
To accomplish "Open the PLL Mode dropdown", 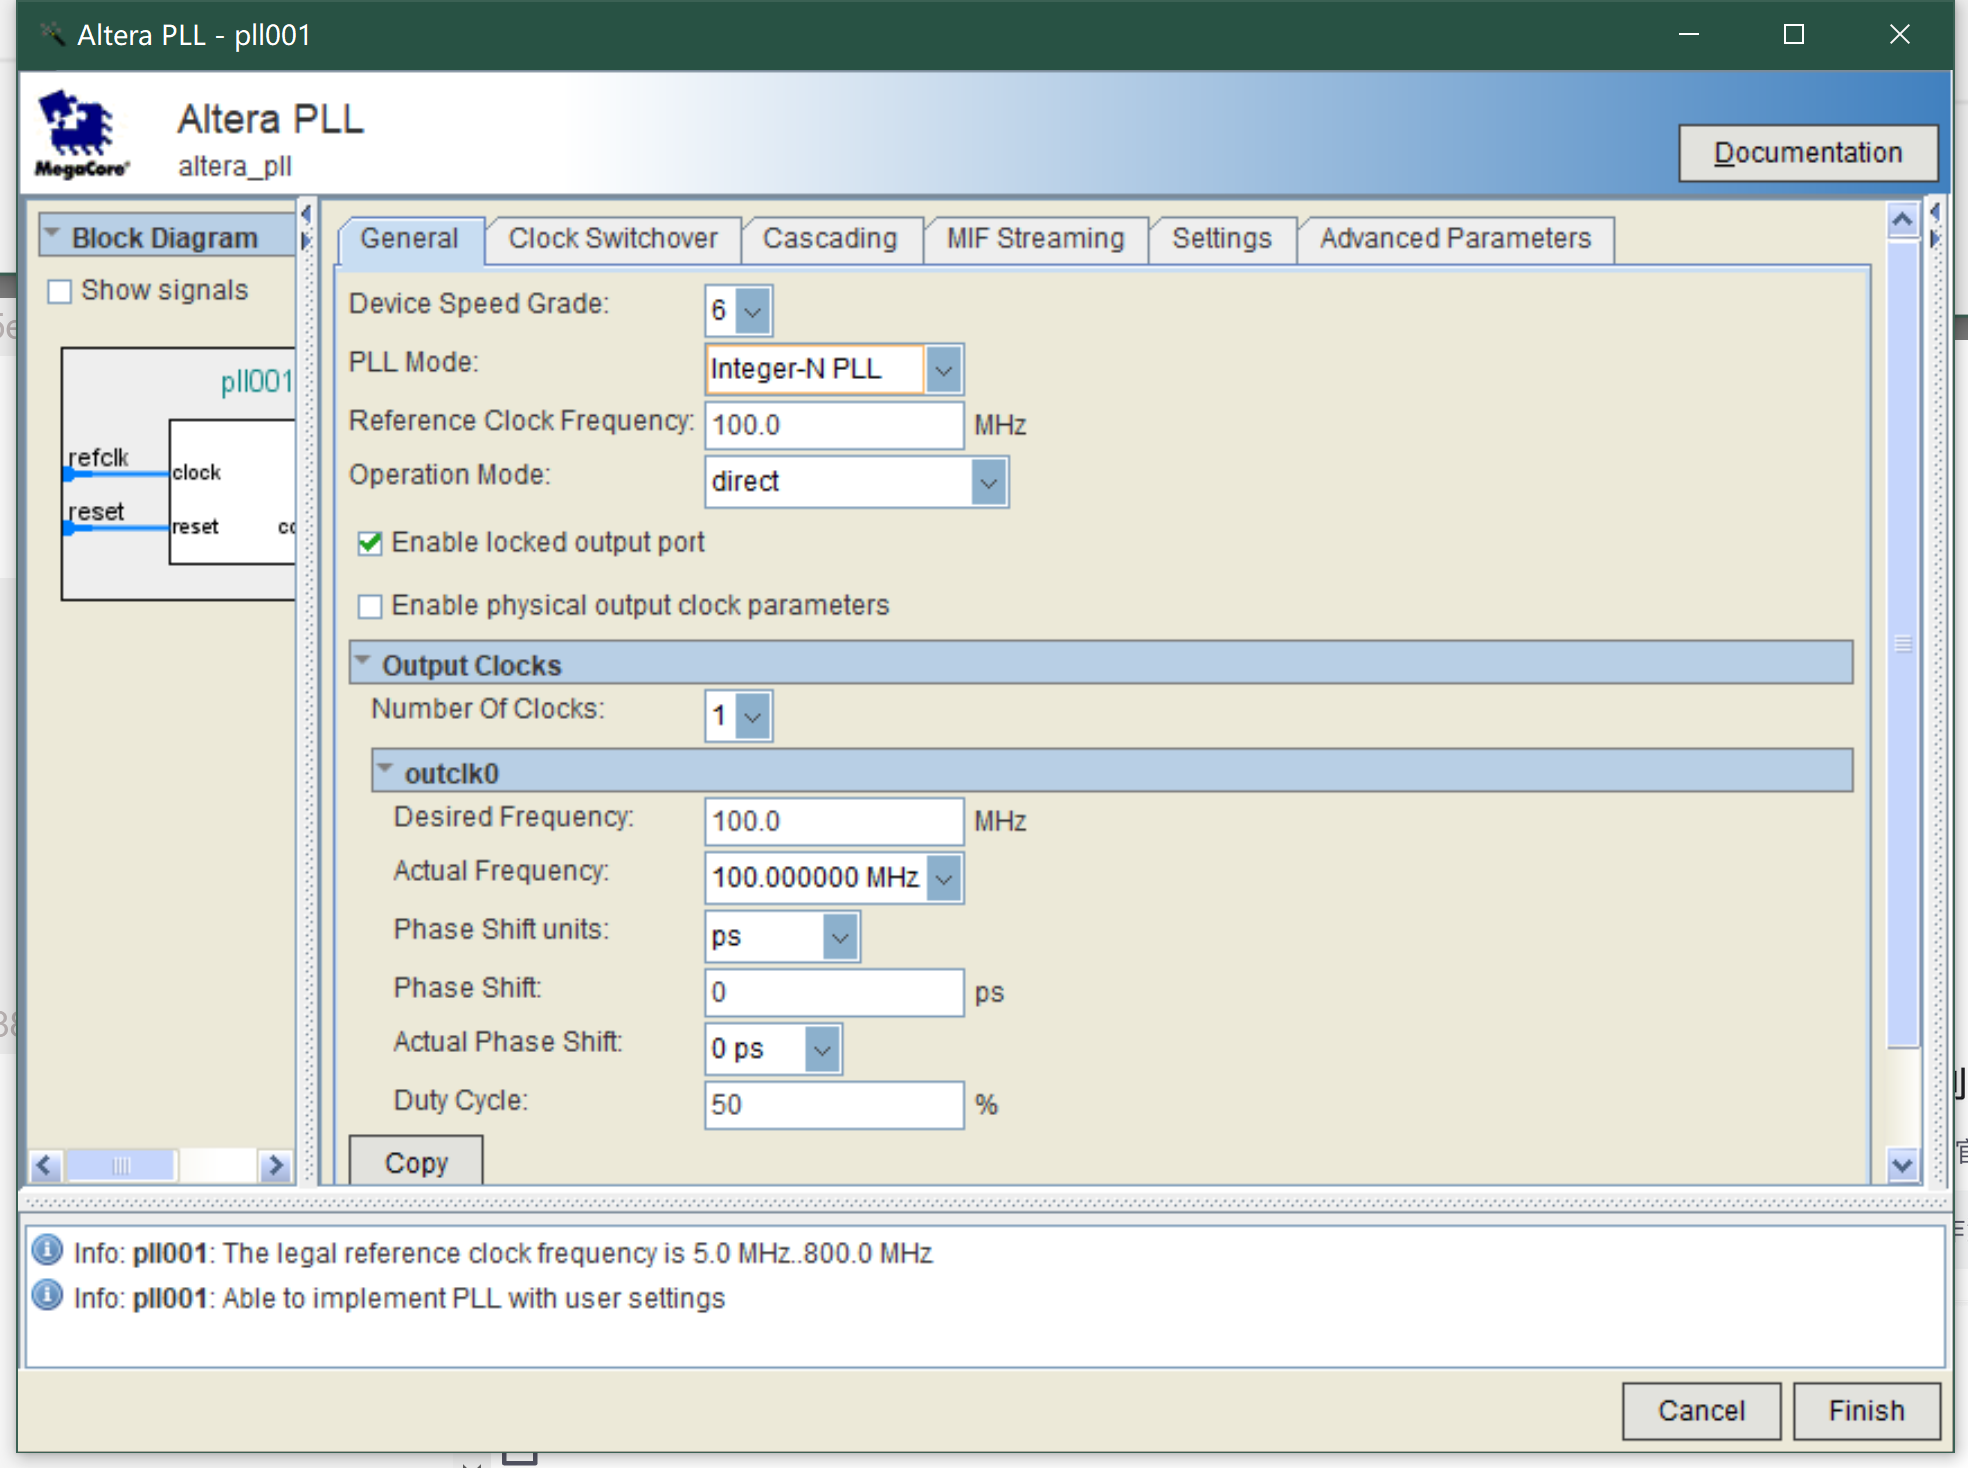I will pos(943,369).
